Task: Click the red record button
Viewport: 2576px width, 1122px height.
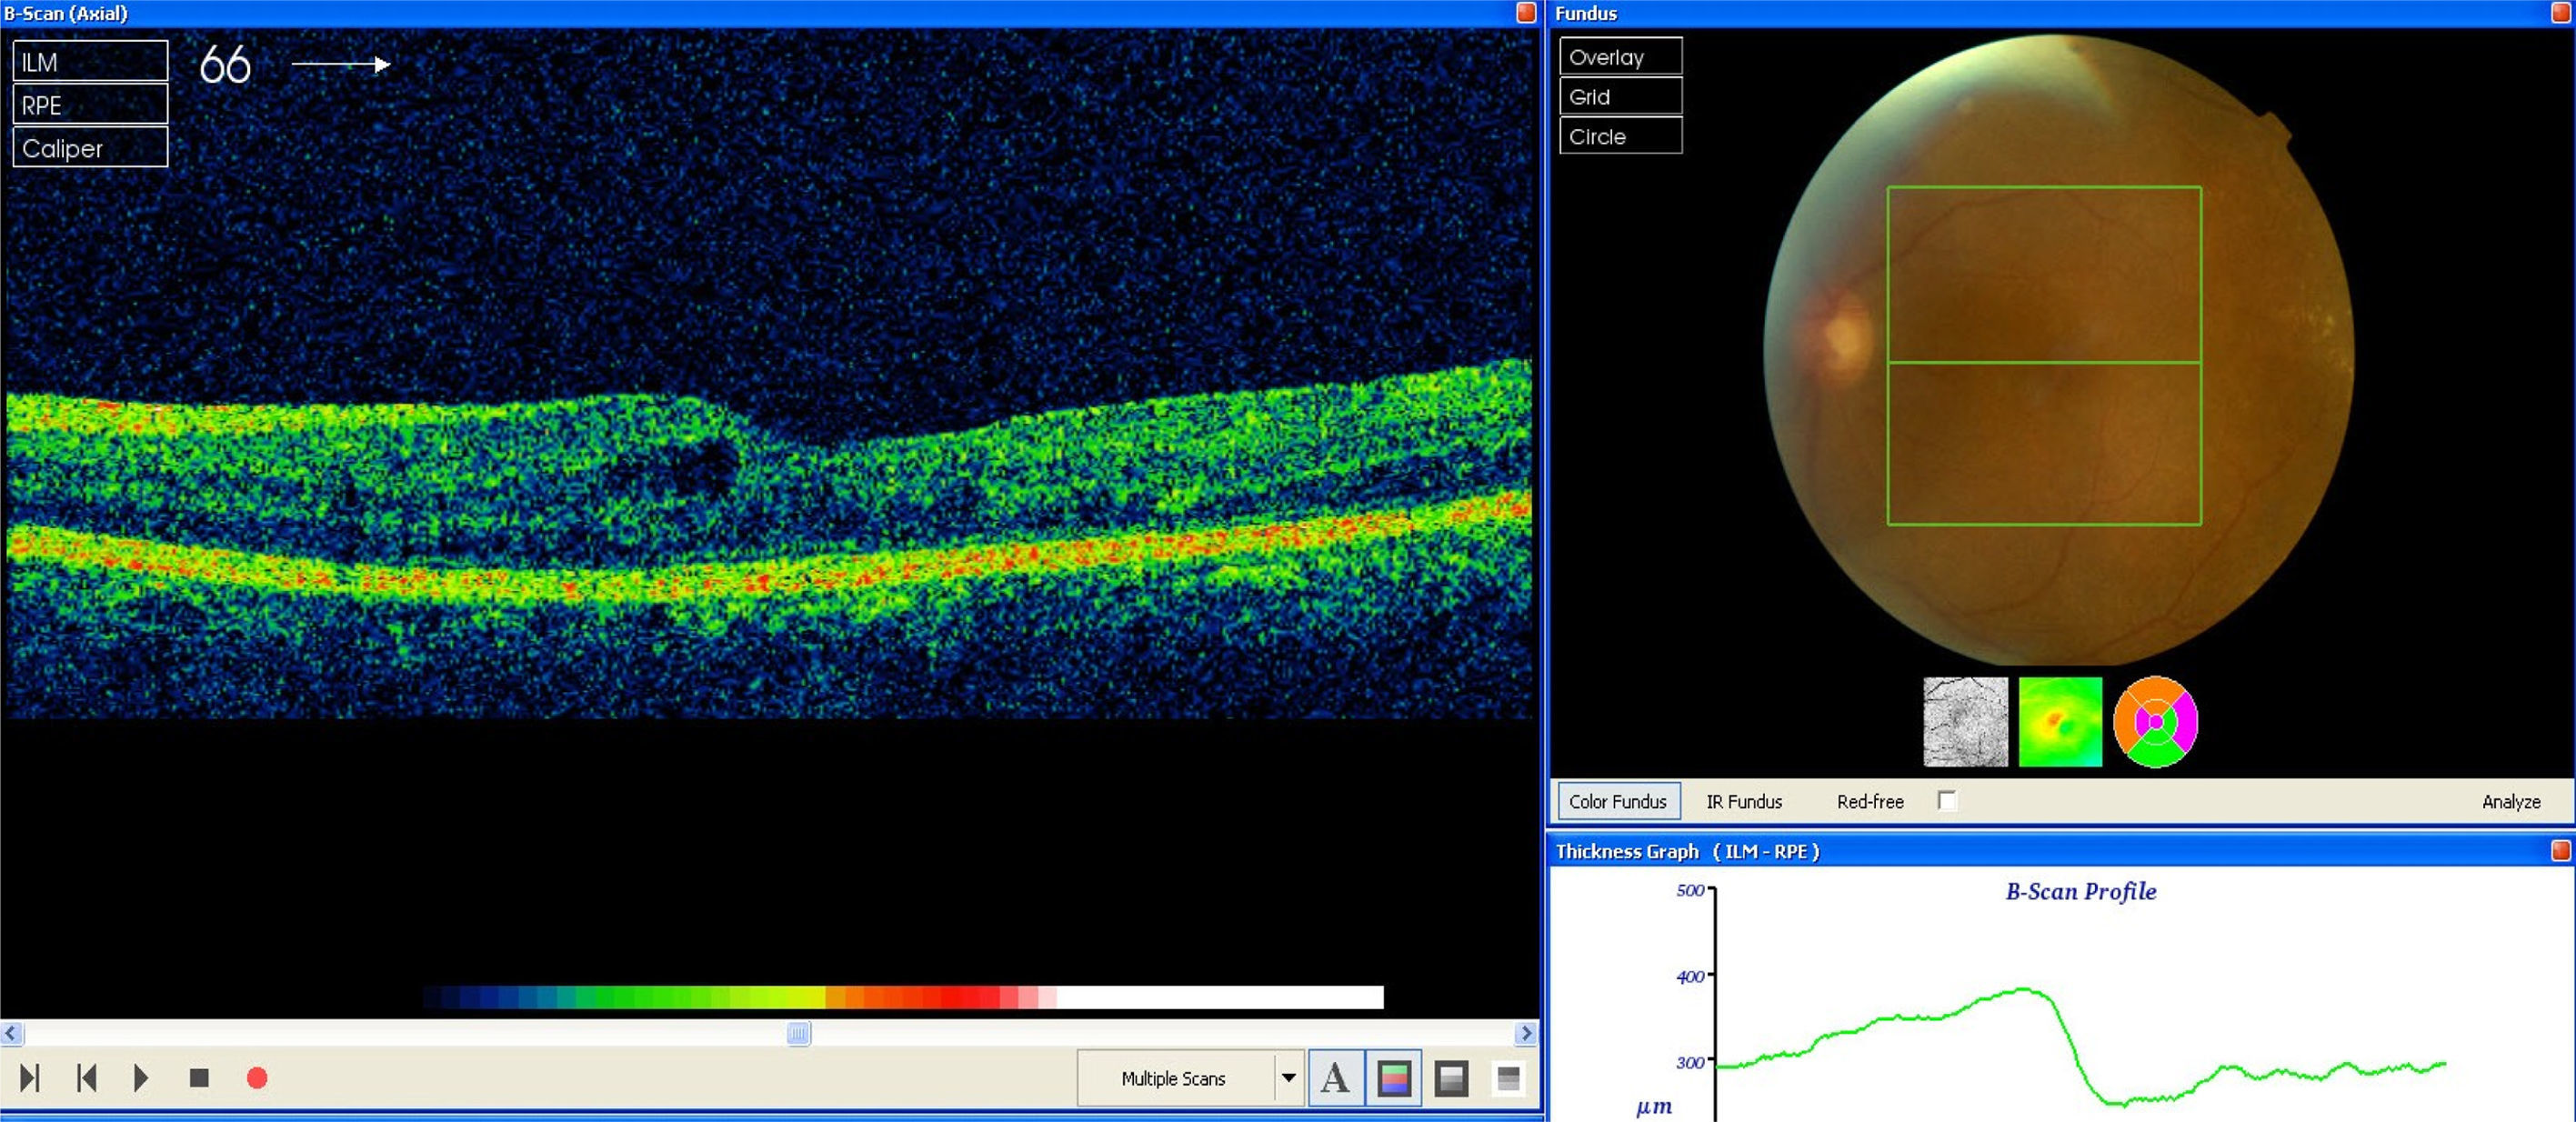Action: click(x=257, y=1078)
